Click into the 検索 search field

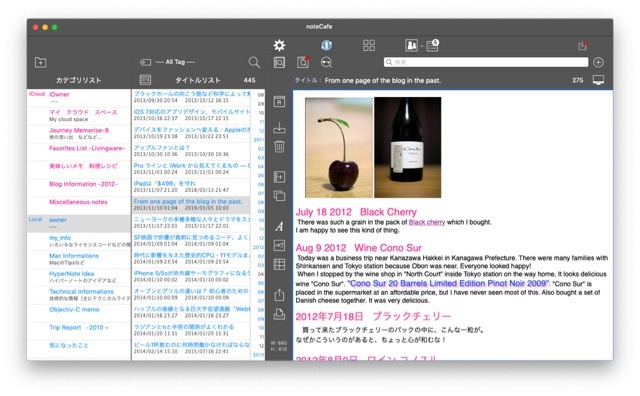(x=486, y=62)
